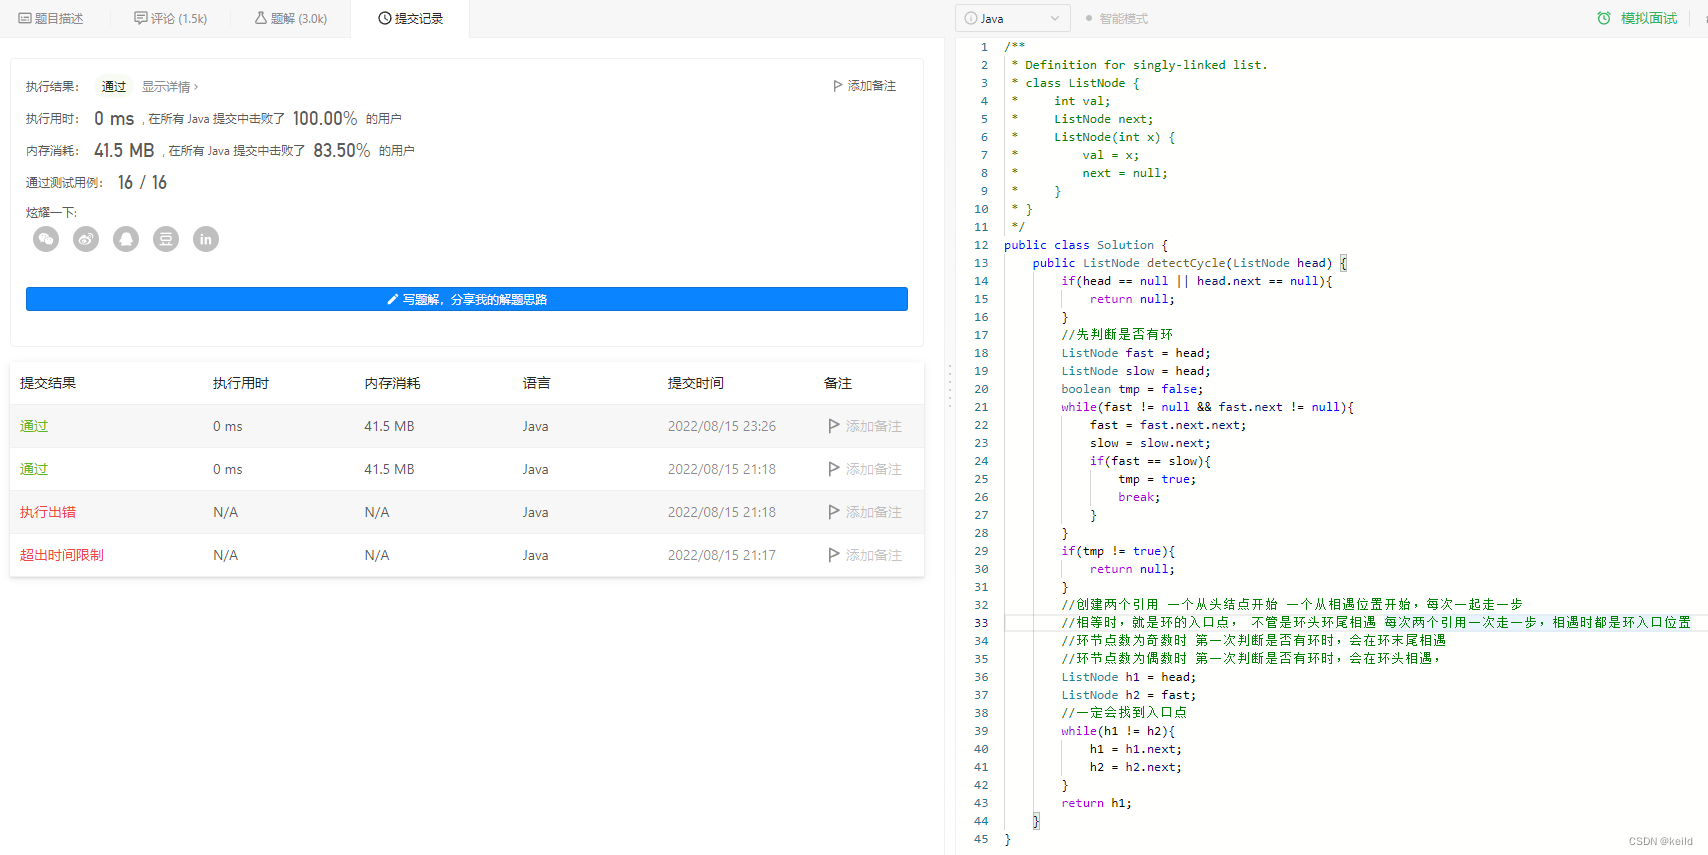1708x855 pixels.
Task: Share result via Weibo icon
Action: (86, 239)
